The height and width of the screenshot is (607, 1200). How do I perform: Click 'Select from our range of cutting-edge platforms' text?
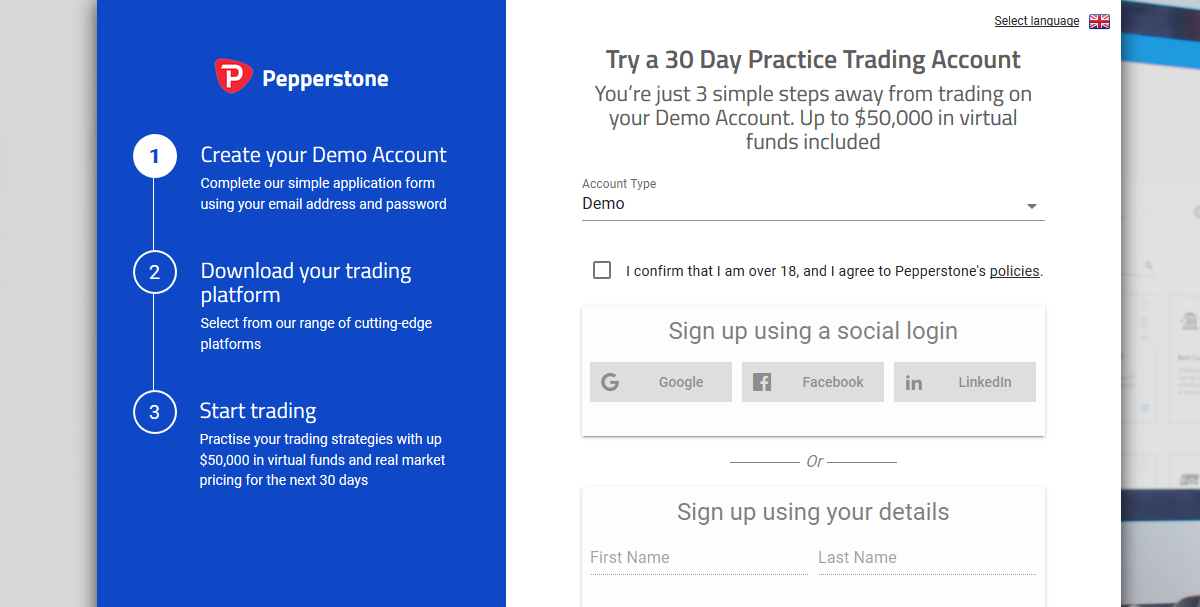[316, 334]
